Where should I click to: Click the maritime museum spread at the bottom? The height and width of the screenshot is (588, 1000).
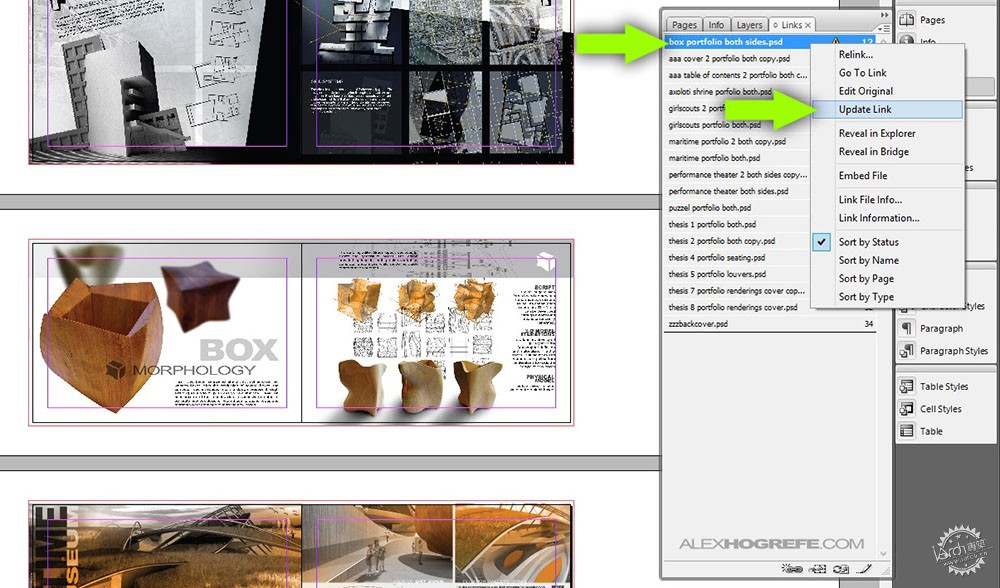(301, 545)
